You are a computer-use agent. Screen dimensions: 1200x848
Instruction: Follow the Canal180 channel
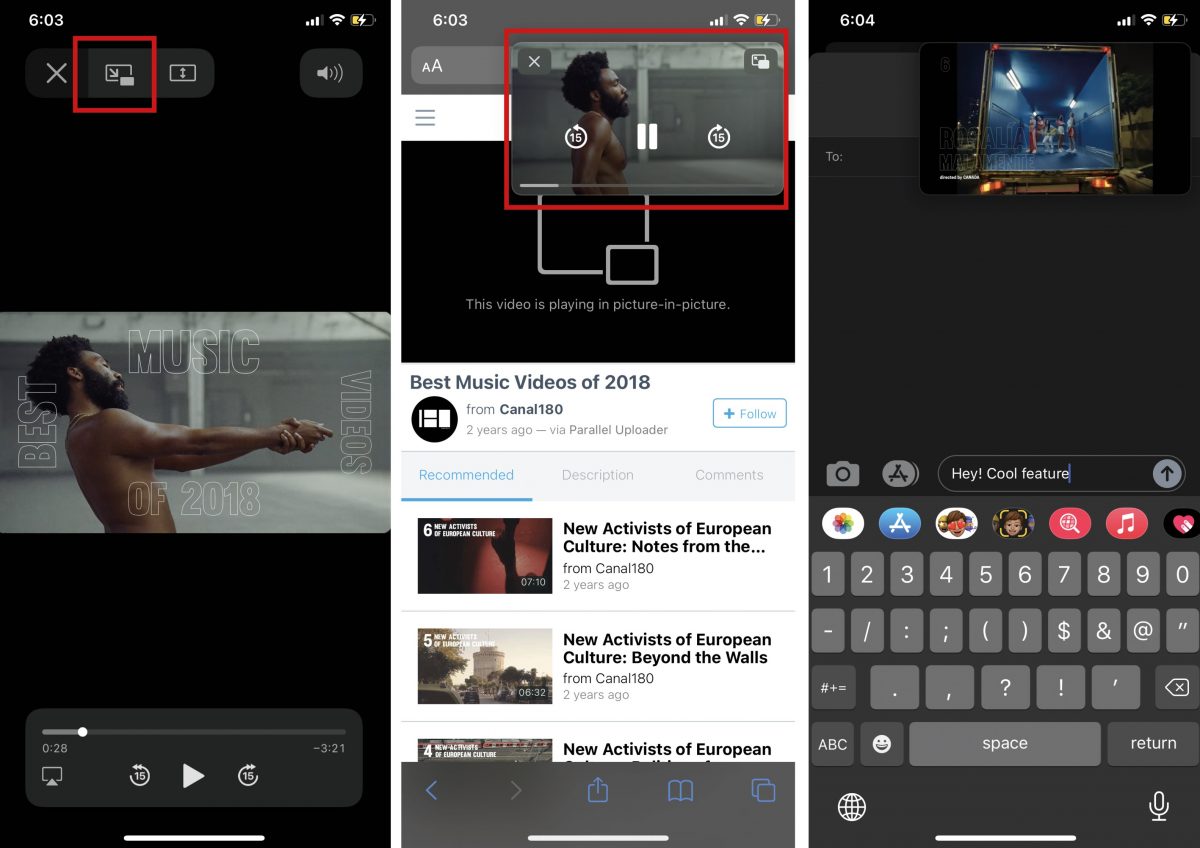[x=749, y=413]
